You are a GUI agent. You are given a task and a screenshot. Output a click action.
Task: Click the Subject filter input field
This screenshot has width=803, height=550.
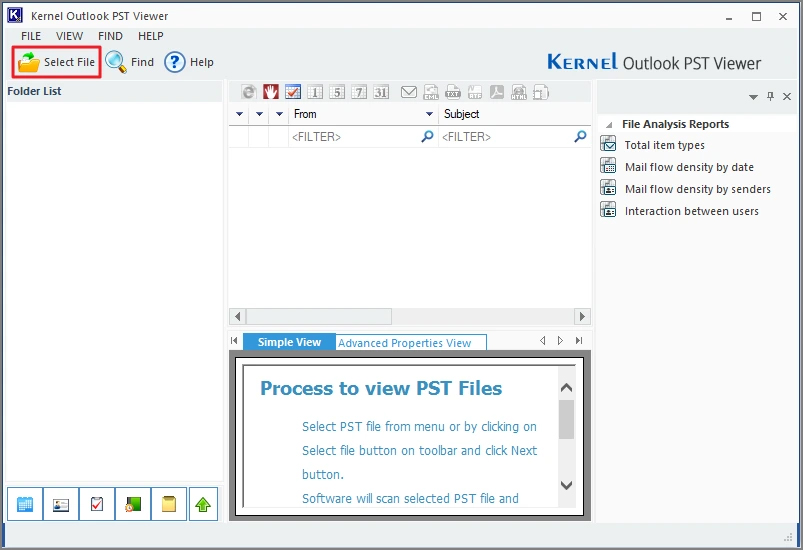coord(505,137)
